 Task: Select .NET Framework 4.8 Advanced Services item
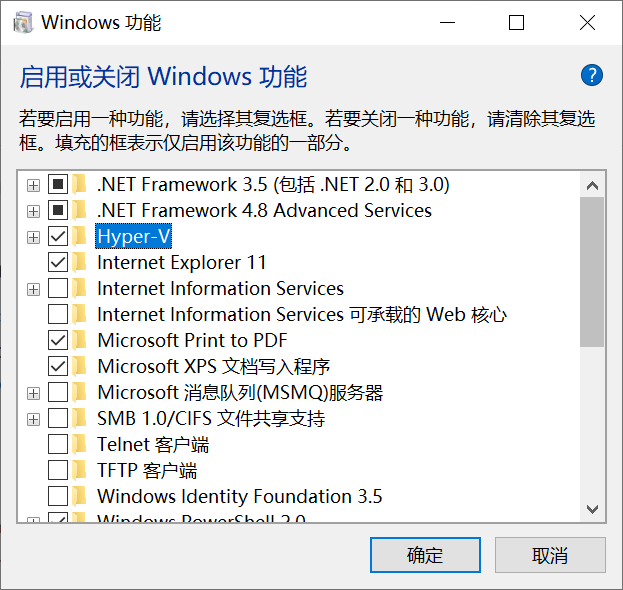coord(264,211)
